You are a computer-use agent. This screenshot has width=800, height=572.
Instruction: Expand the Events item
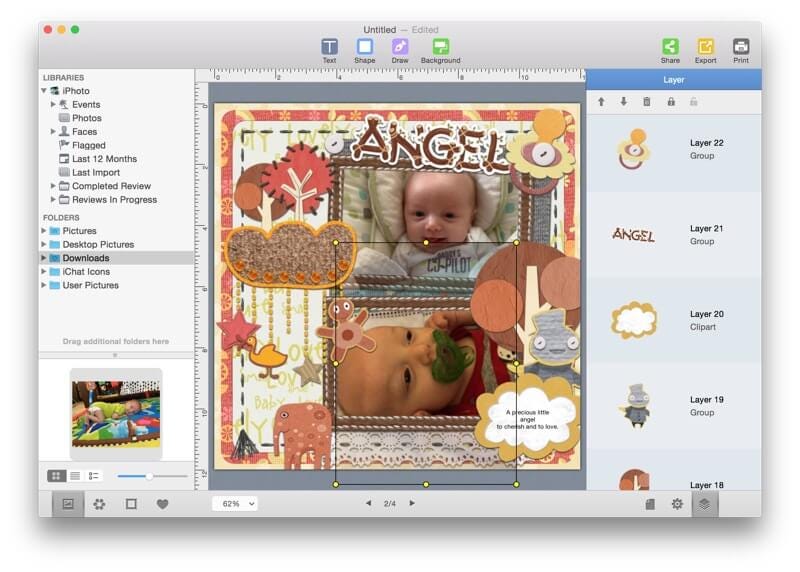click(x=53, y=104)
